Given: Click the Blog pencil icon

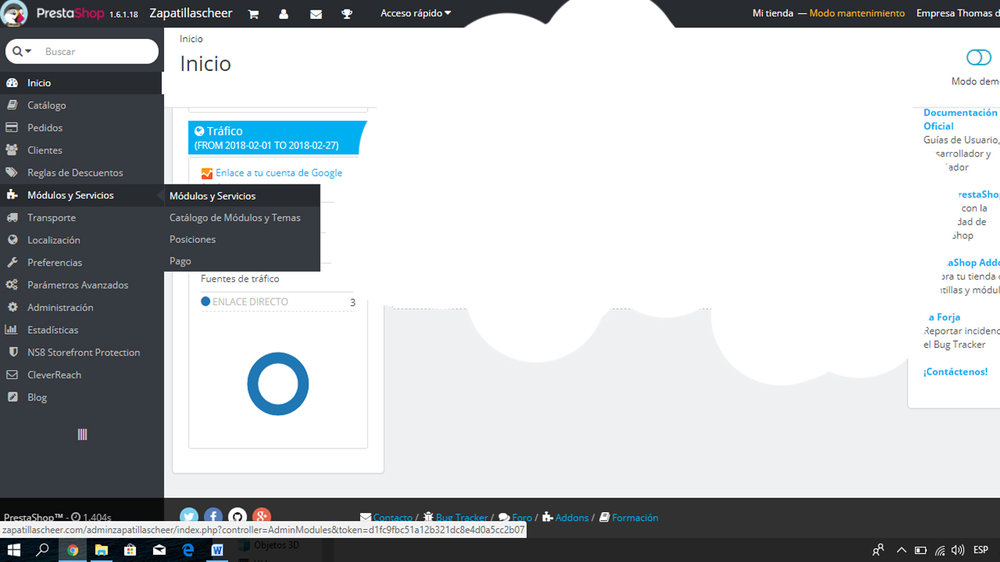Looking at the screenshot, I should click(x=12, y=397).
